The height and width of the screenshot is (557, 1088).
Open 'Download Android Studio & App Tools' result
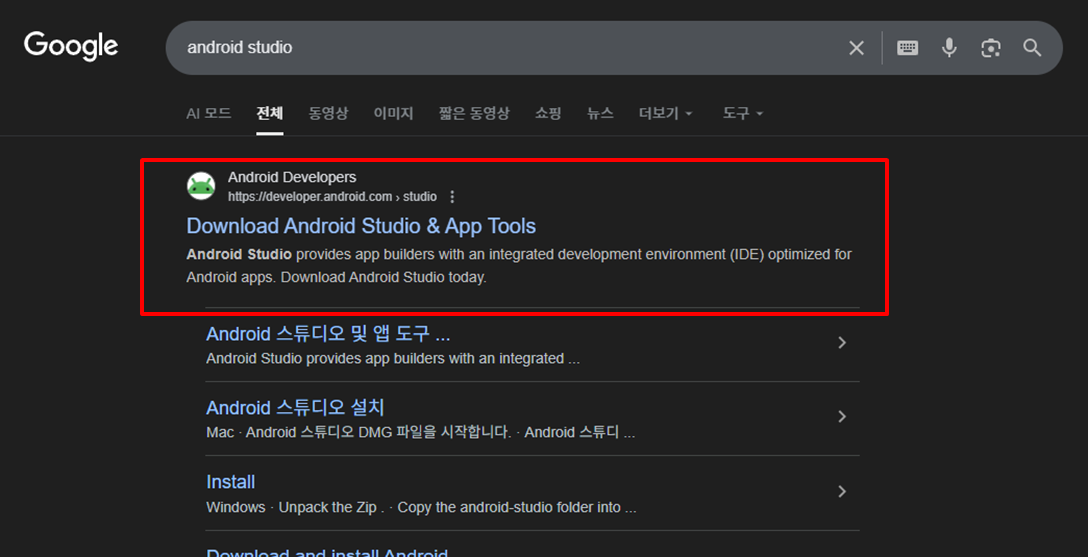point(361,226)
